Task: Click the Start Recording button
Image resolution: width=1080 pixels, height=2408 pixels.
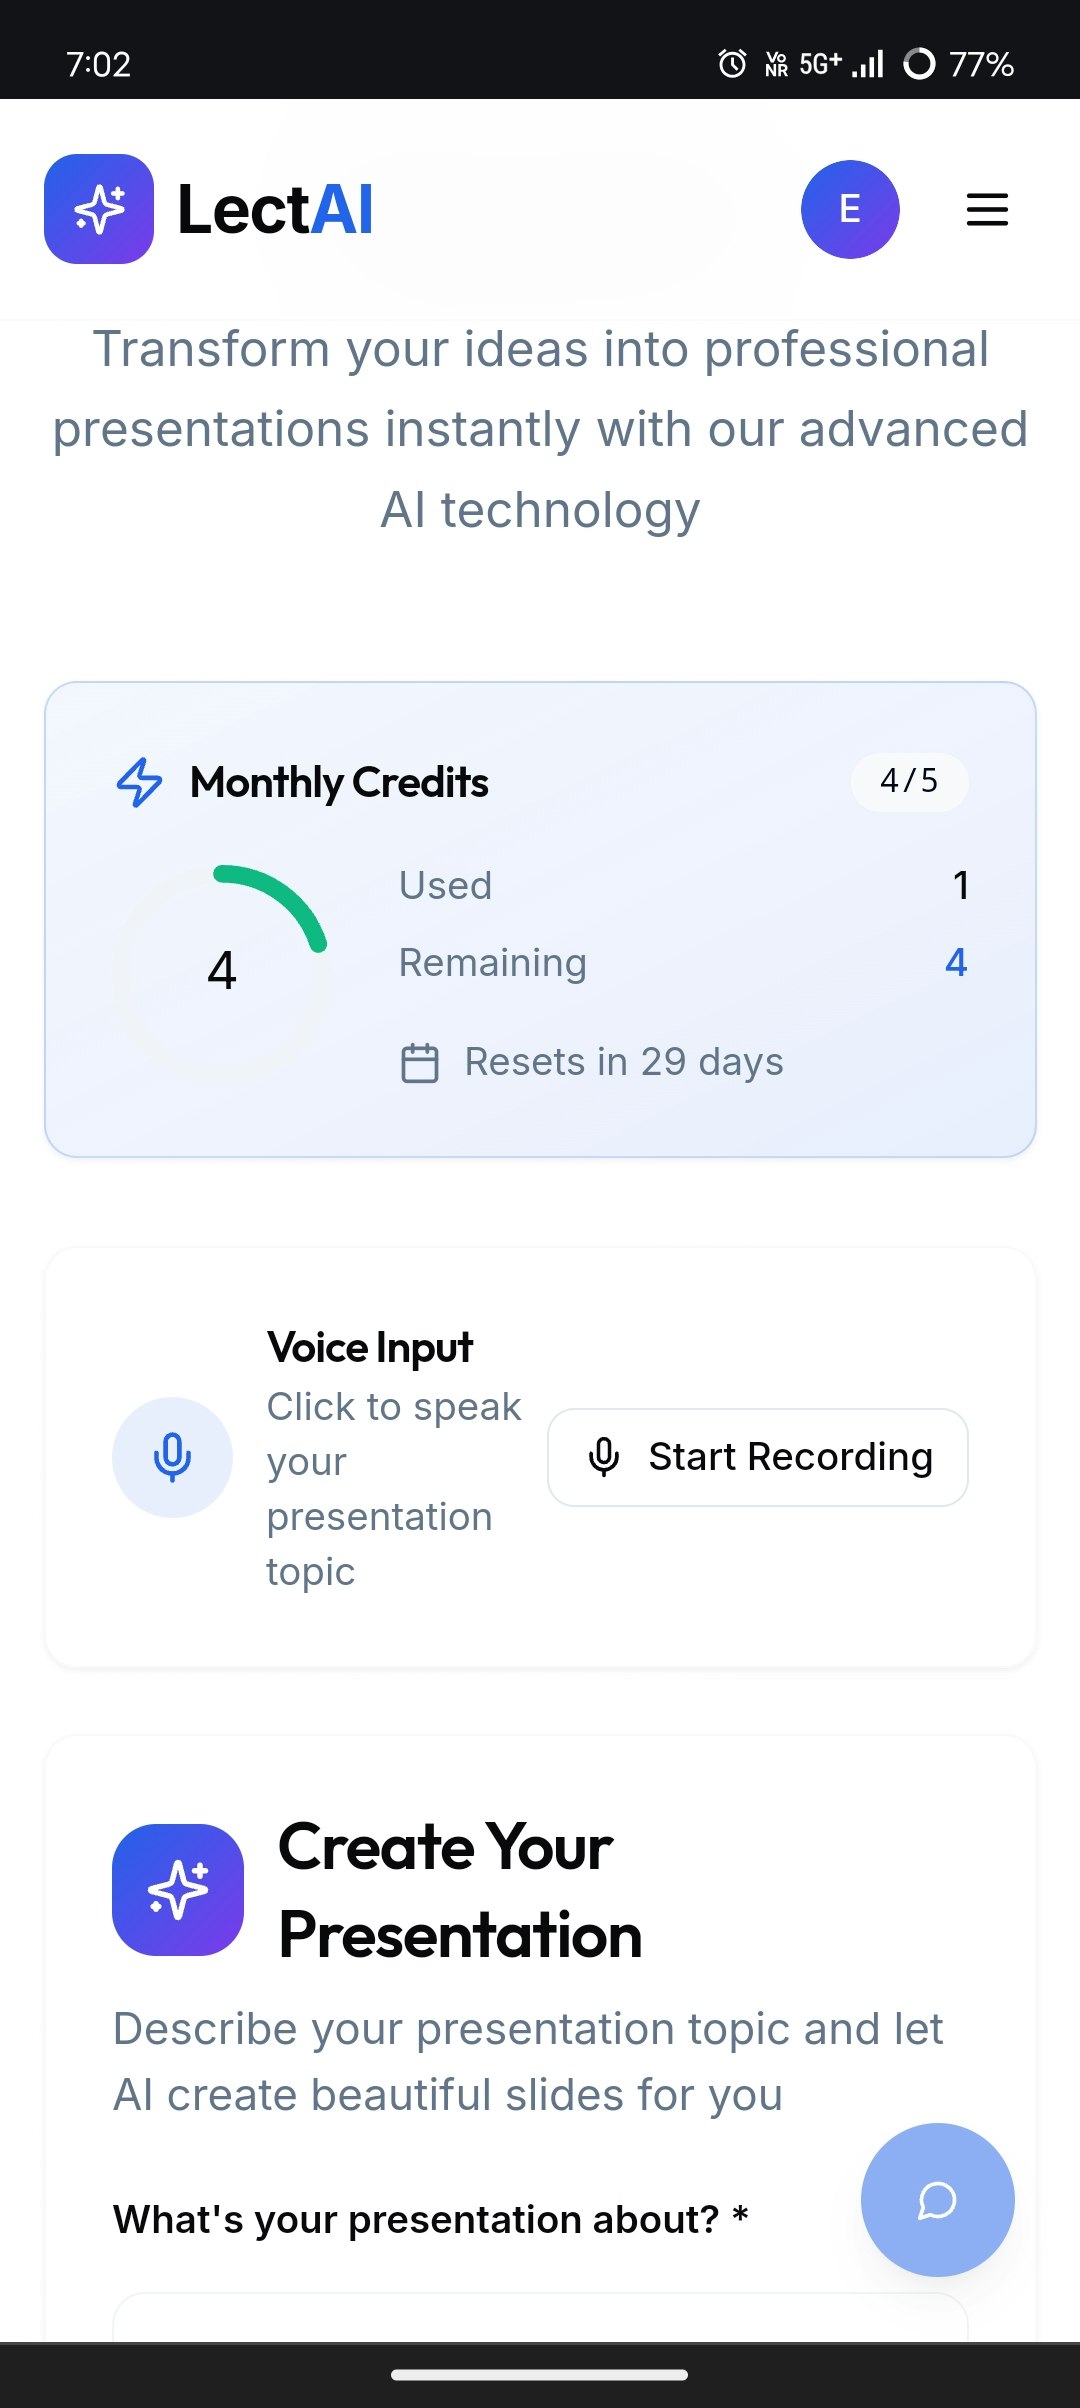Action: click(758, 1457)
